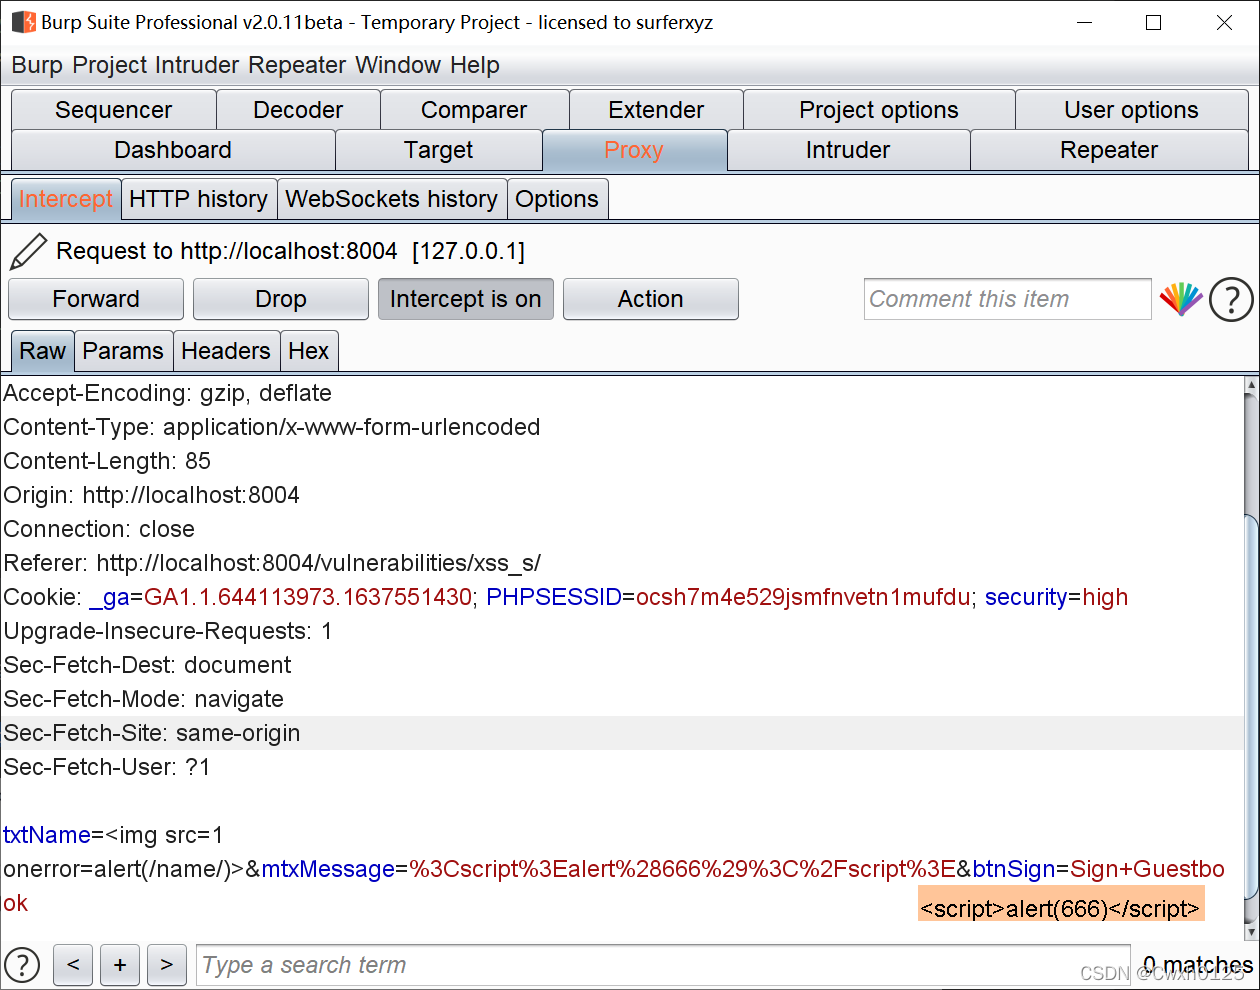Switch to the Comparer tab

tap(474, 110)
